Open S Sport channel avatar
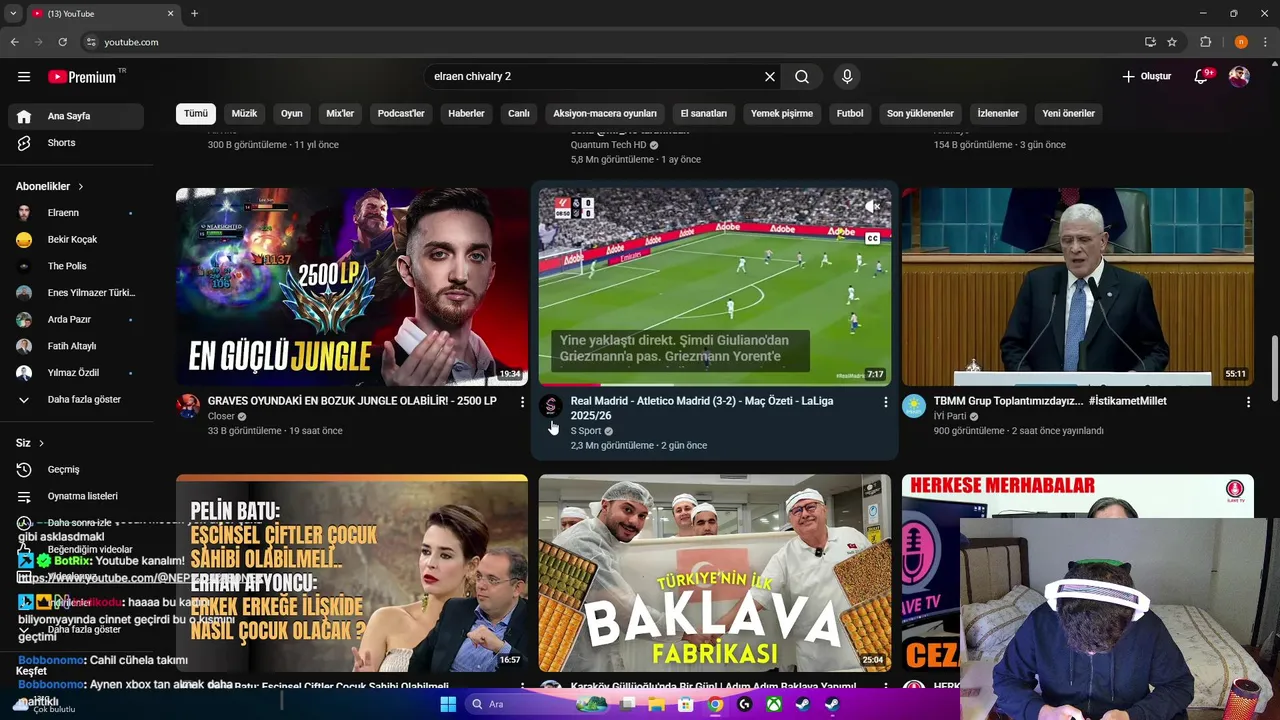 (551, 406)
